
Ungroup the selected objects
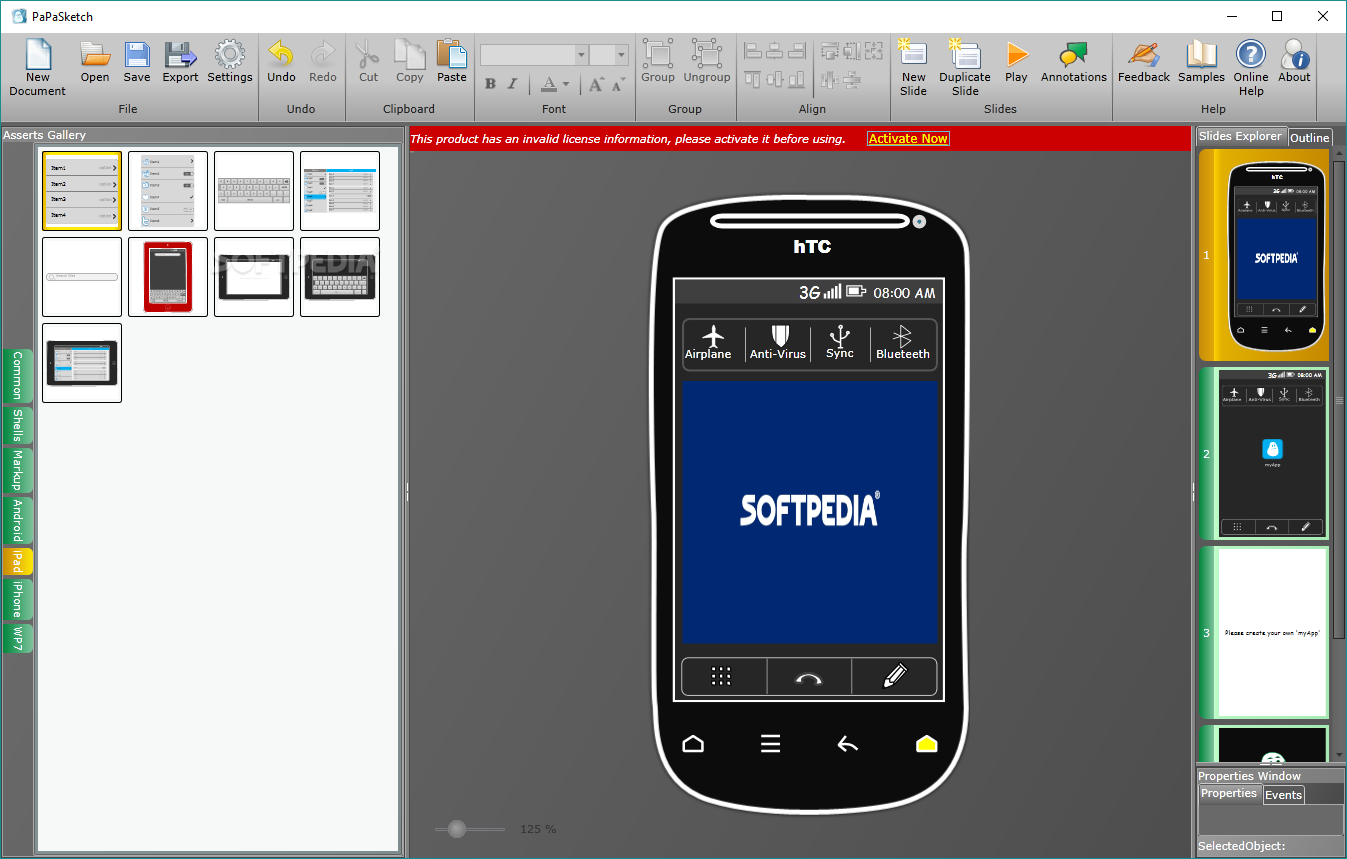707,62
